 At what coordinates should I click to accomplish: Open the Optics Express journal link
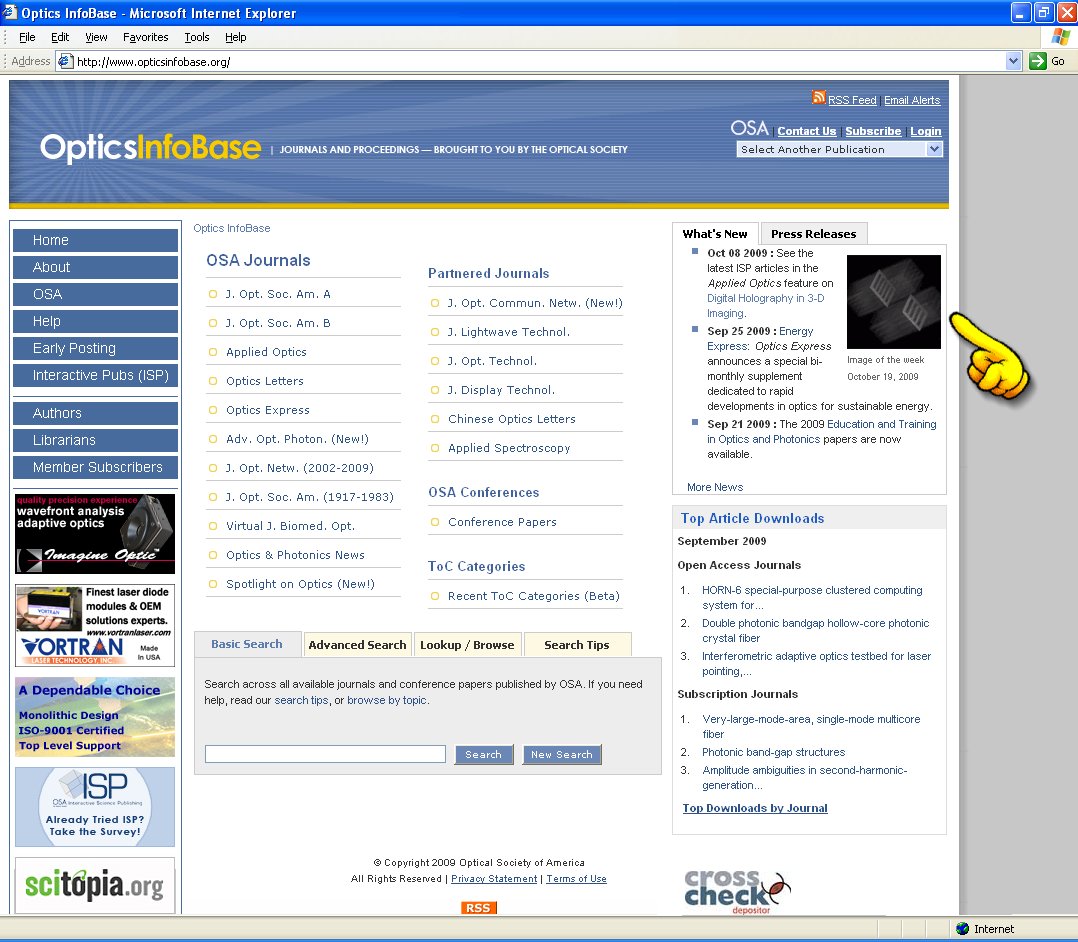267,410
